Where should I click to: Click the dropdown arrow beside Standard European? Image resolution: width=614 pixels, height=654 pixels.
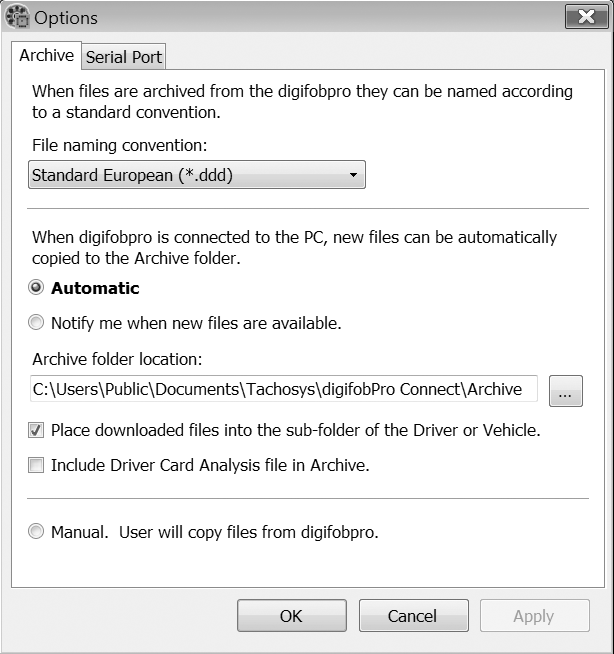pyautogui.click(x=353, y=175)
